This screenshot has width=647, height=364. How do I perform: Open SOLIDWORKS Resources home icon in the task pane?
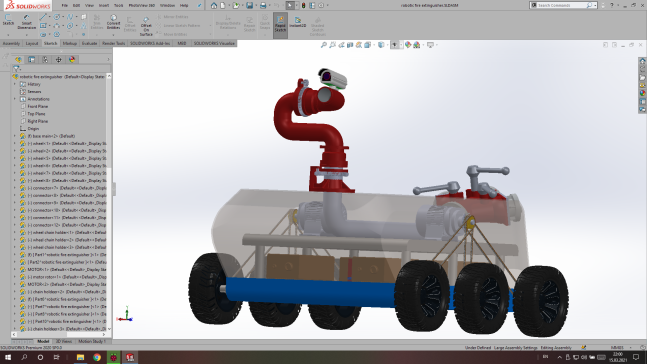click(642, 61)
